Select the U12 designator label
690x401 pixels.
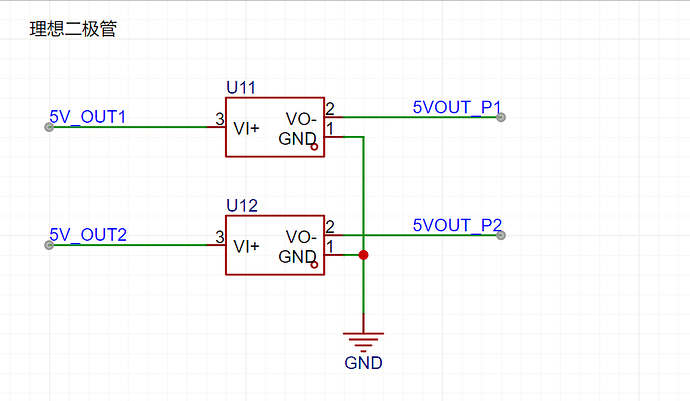[241, 206]
